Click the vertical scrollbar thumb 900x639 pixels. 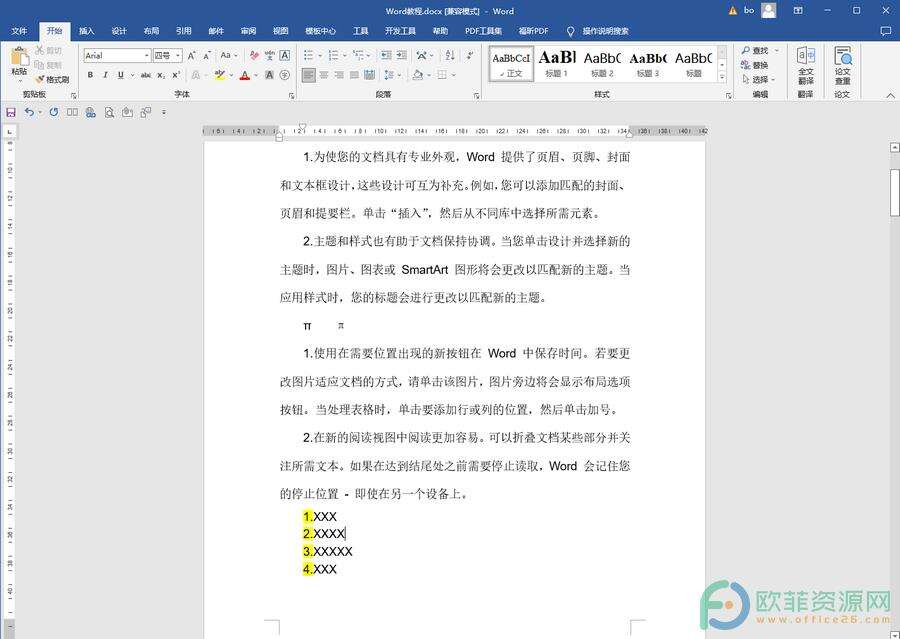click(894, 192)
